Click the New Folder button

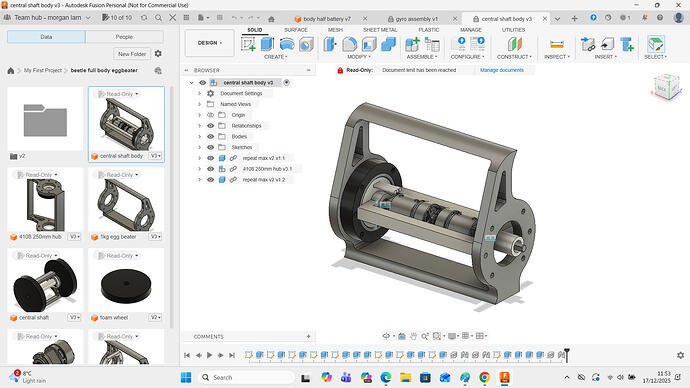[132, 54]
